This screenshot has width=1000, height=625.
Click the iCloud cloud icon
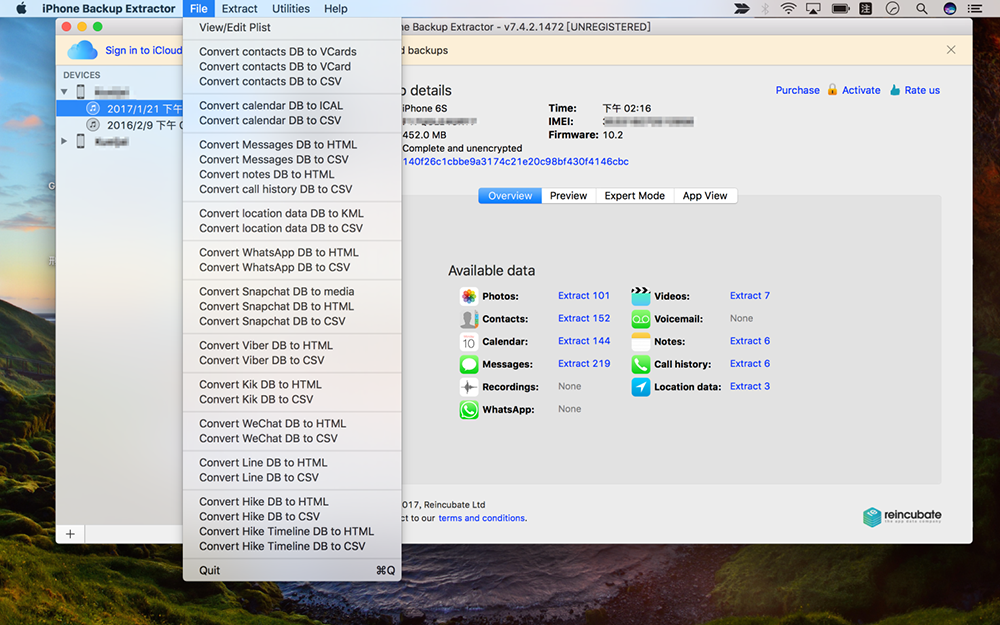point(82,50)
